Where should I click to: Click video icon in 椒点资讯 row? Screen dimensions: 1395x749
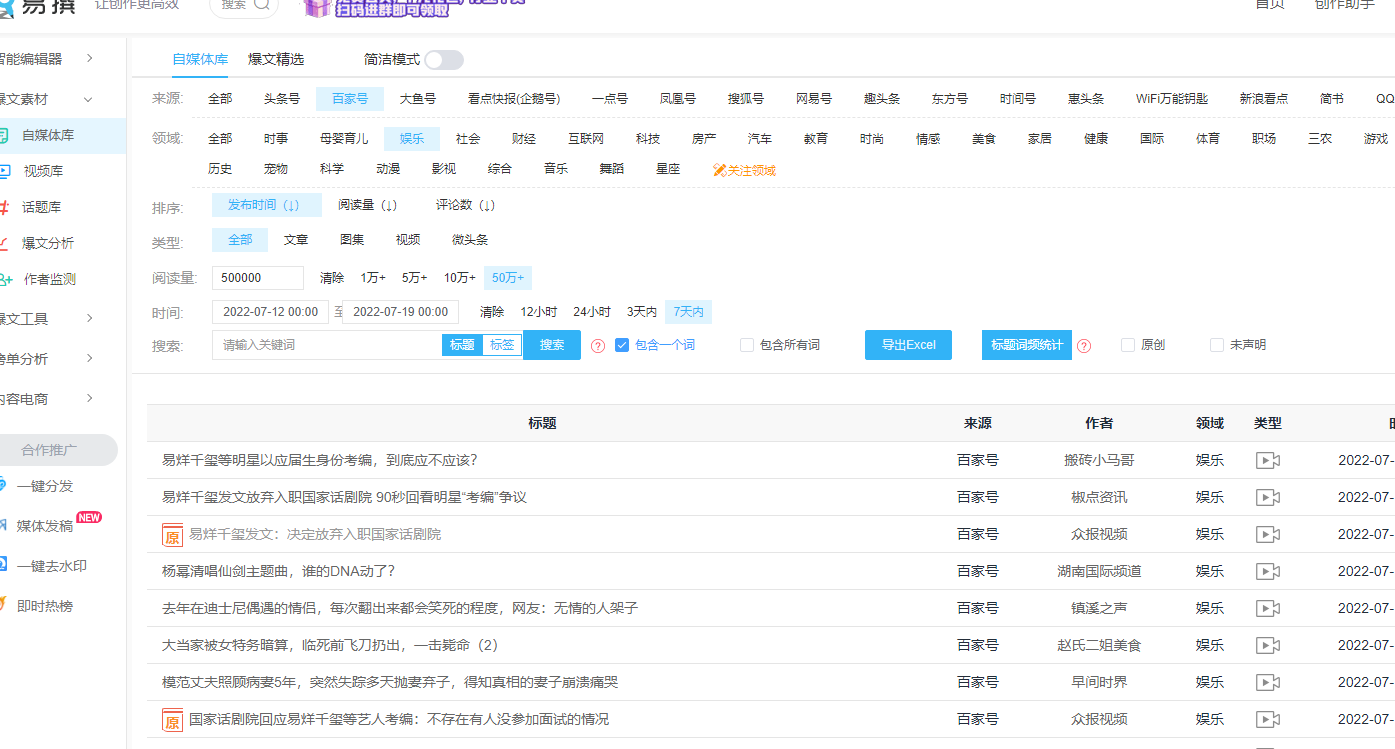tap(1268, 497)
